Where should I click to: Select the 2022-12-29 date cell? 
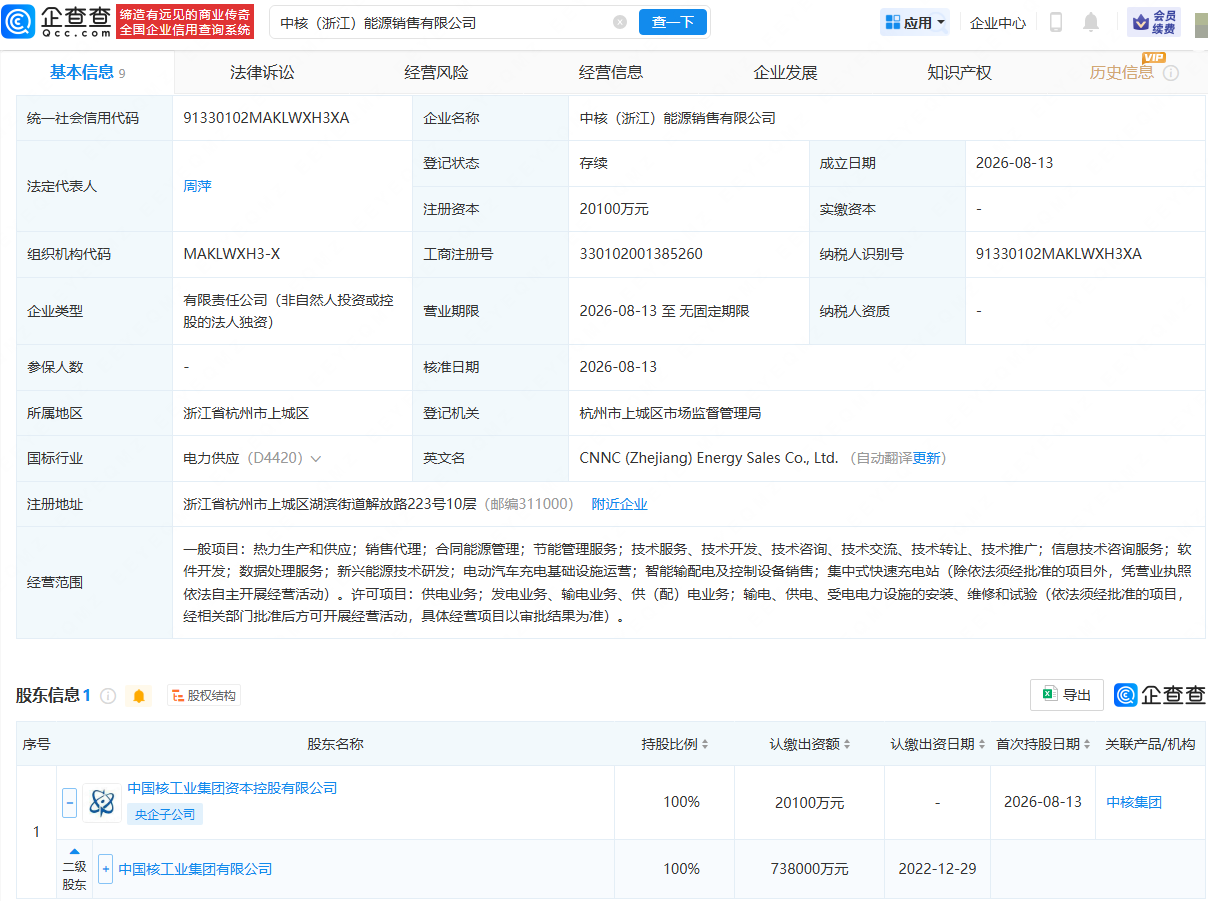pos(937,869)
